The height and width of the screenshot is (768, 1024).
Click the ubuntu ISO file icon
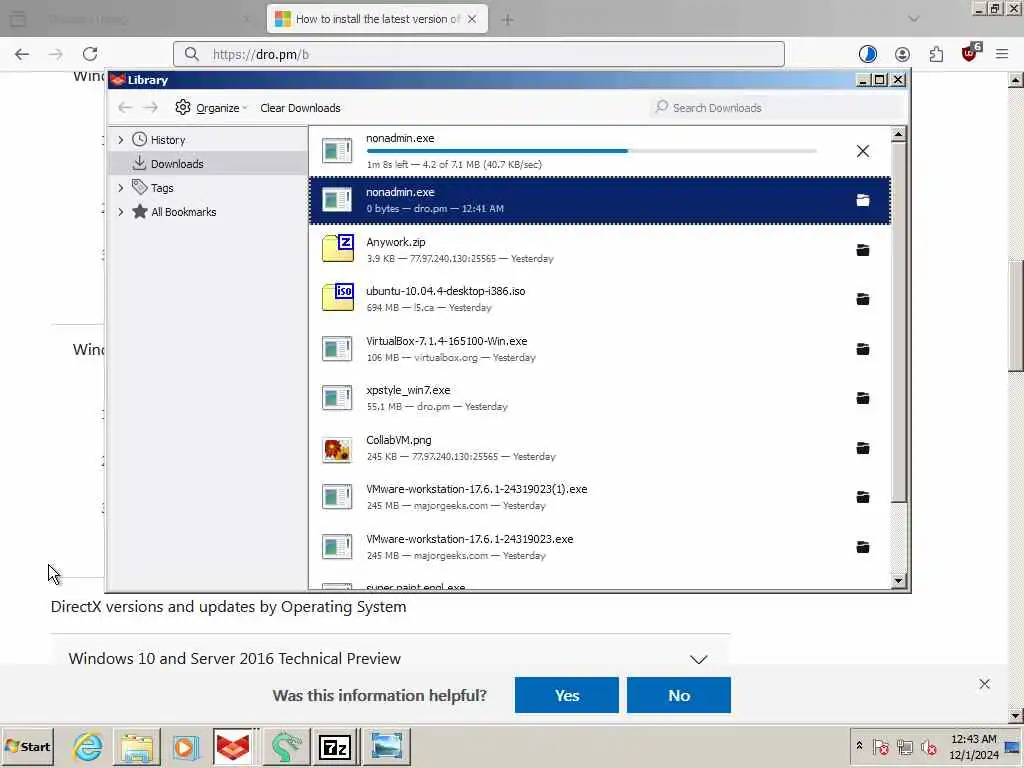(x=338, y=298)
